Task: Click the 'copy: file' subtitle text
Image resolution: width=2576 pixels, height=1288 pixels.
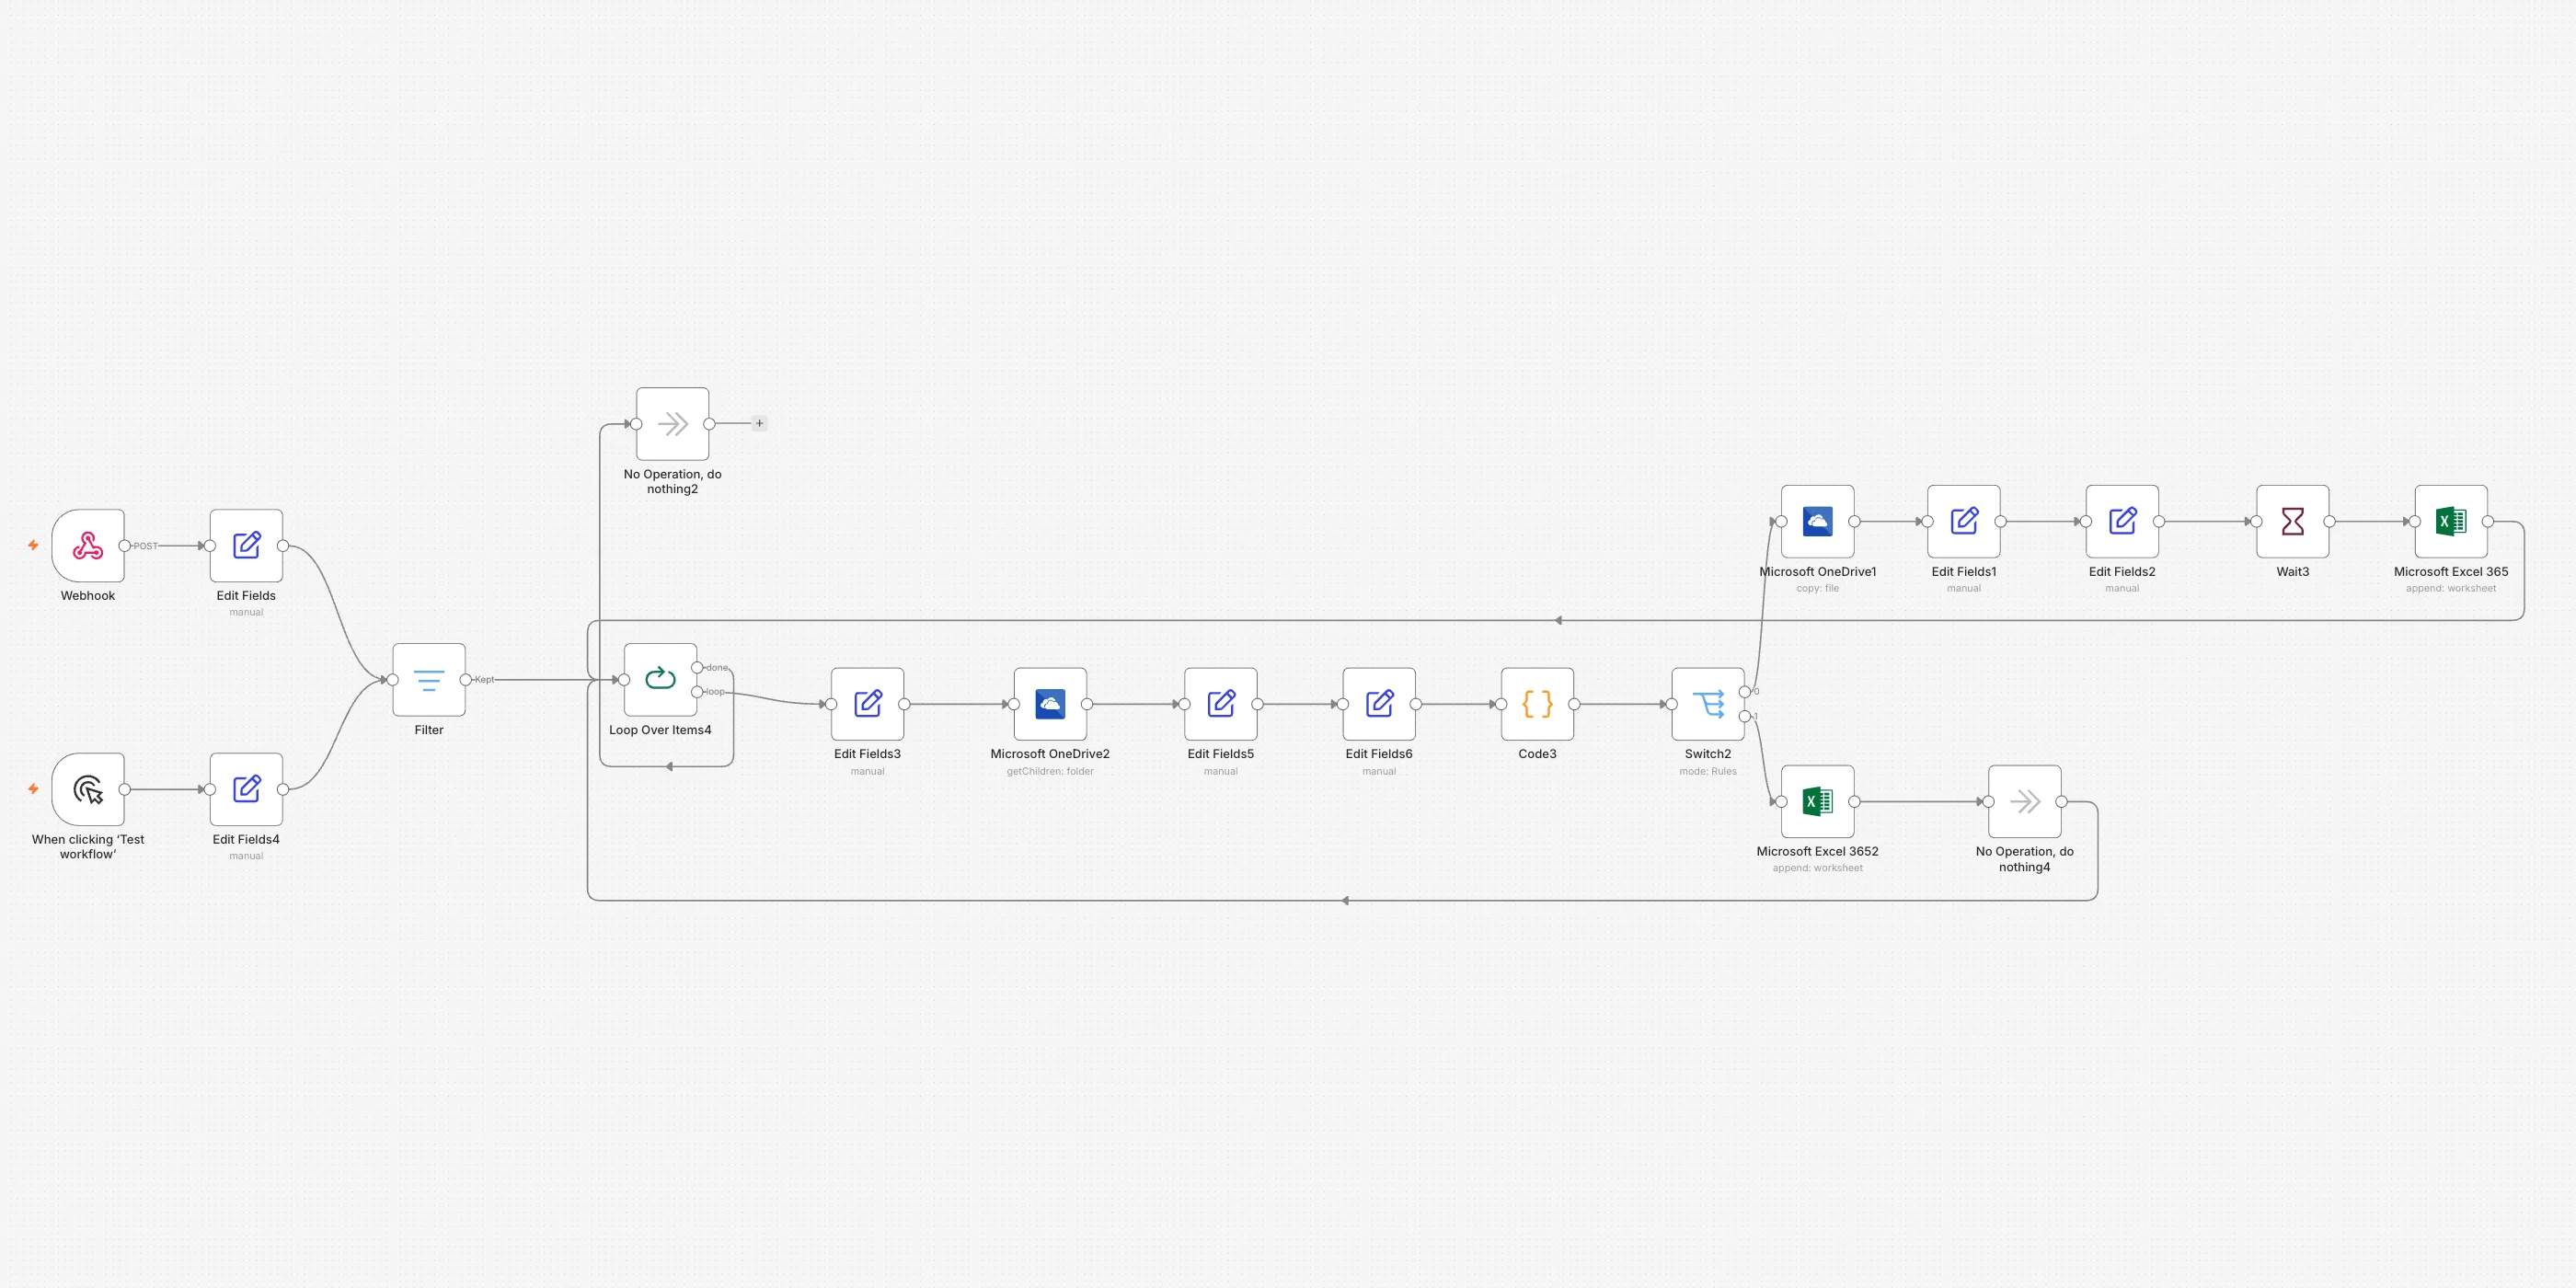Action: click(x=1818, y=589)
